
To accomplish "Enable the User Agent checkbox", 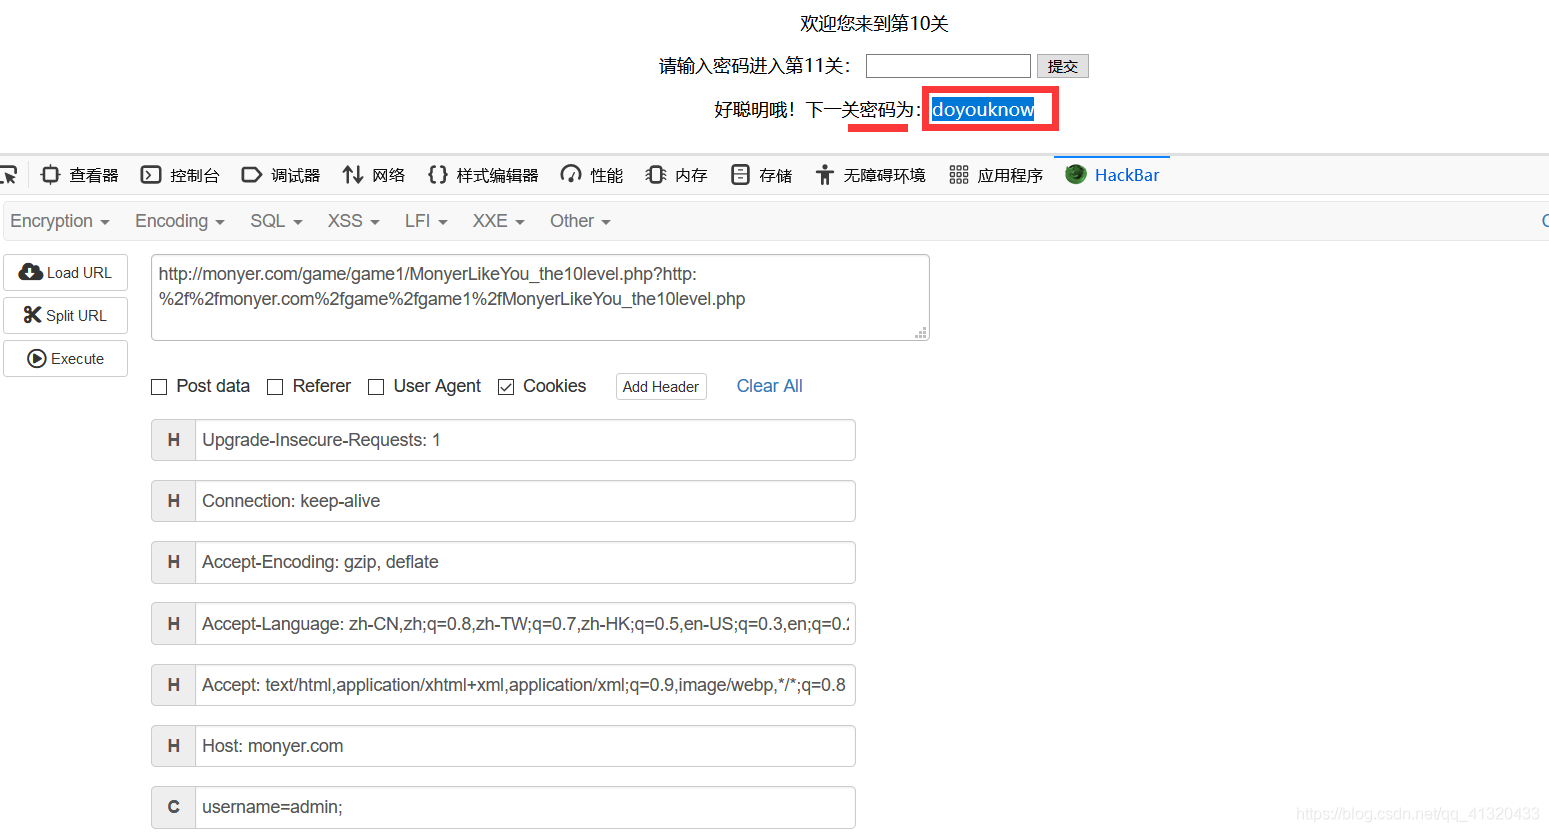I will pyautogui.click(x=376, y=387).
